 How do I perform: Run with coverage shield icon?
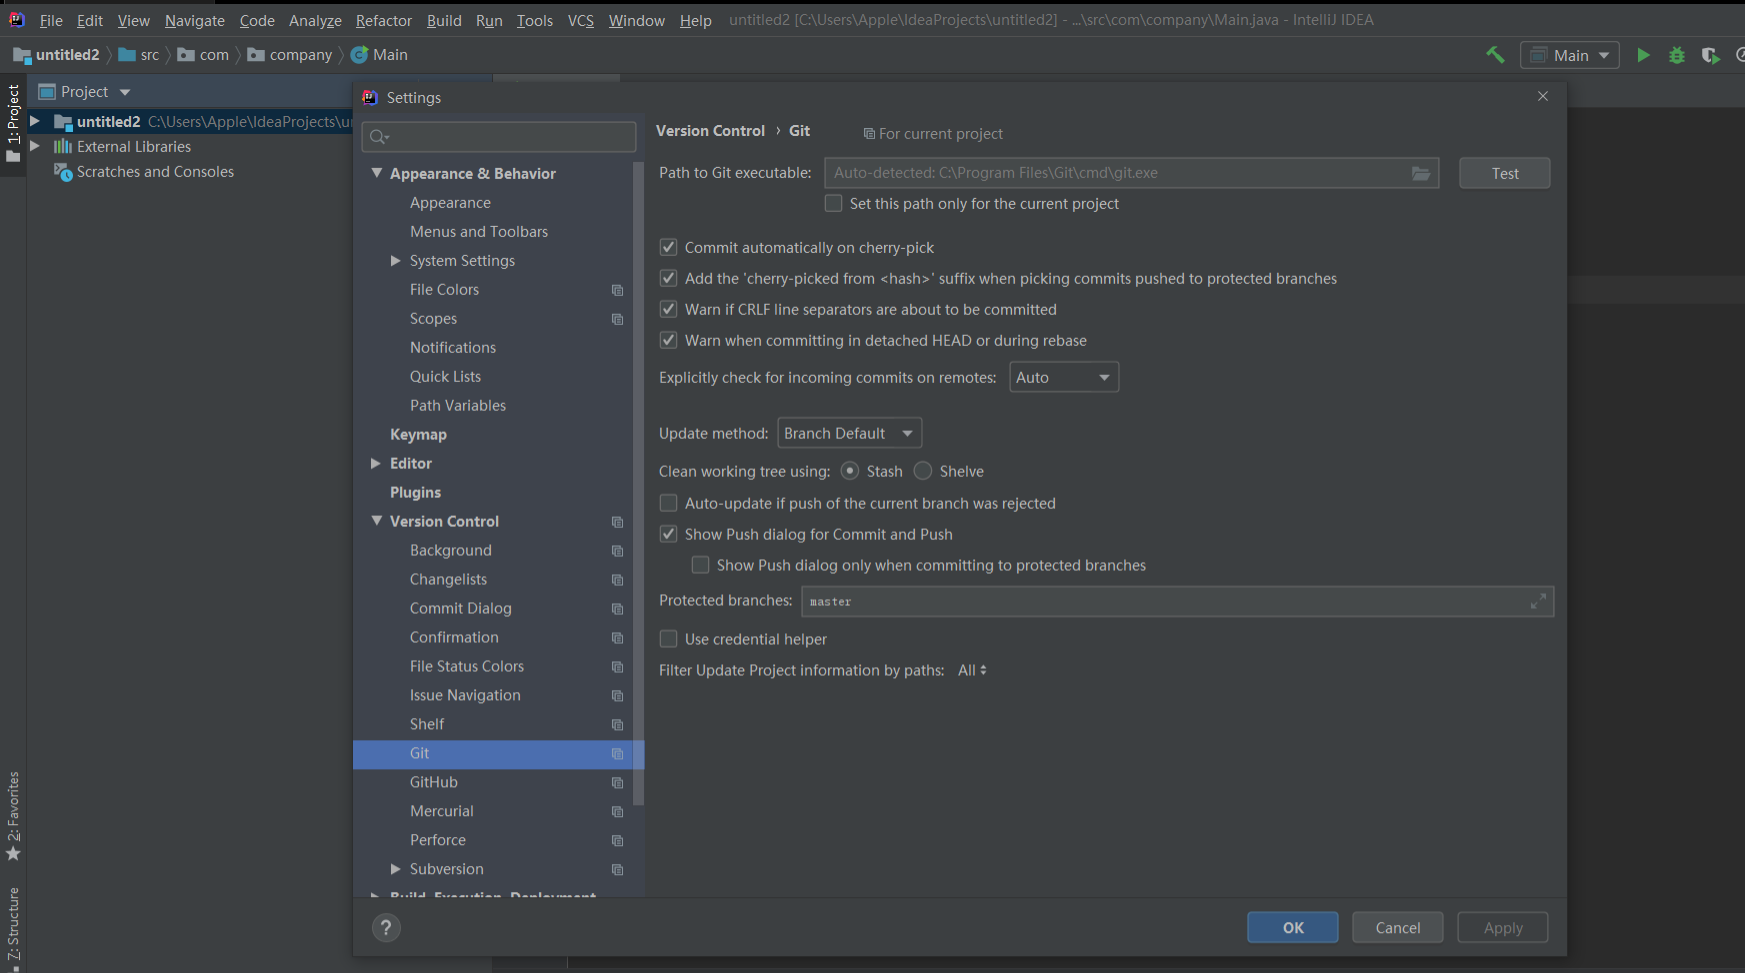tap(1710, 55)
